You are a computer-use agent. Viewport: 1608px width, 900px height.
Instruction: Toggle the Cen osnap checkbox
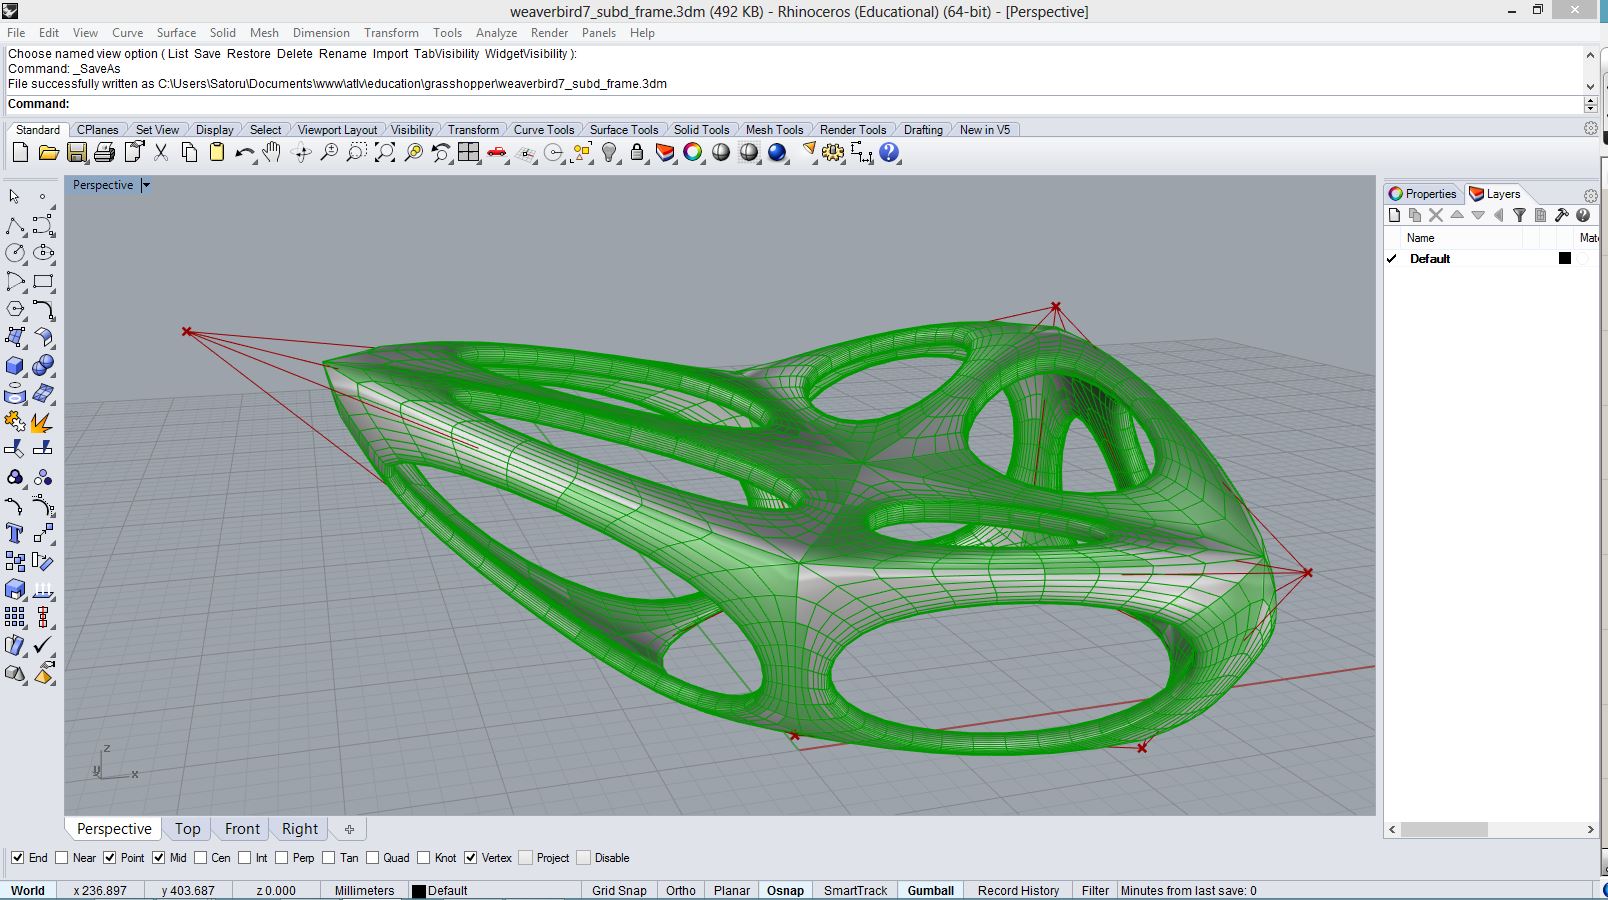click(x=201, y=858)
